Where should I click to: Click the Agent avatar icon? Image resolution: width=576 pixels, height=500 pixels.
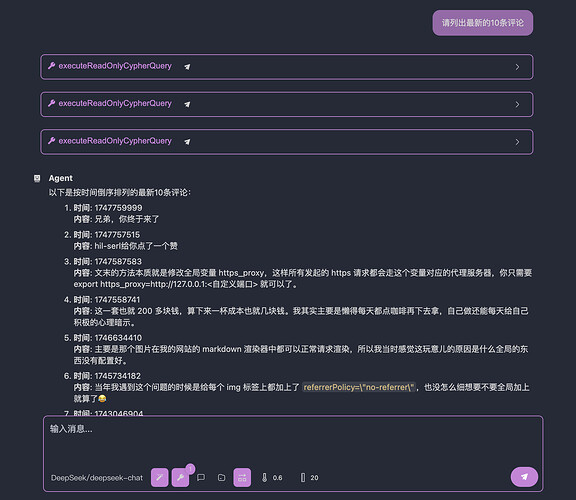click(x=37, y=179)
